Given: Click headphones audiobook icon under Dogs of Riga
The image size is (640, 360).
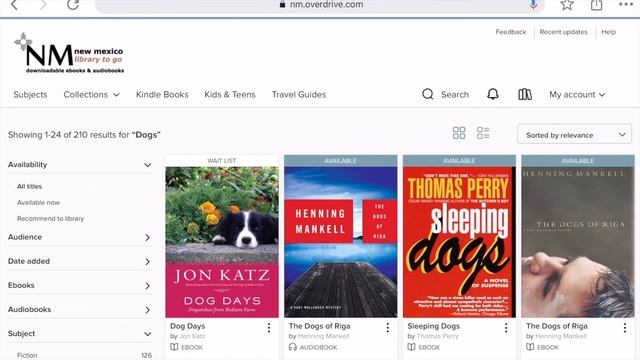Looking at the screenshot, I should click(293, 347).
